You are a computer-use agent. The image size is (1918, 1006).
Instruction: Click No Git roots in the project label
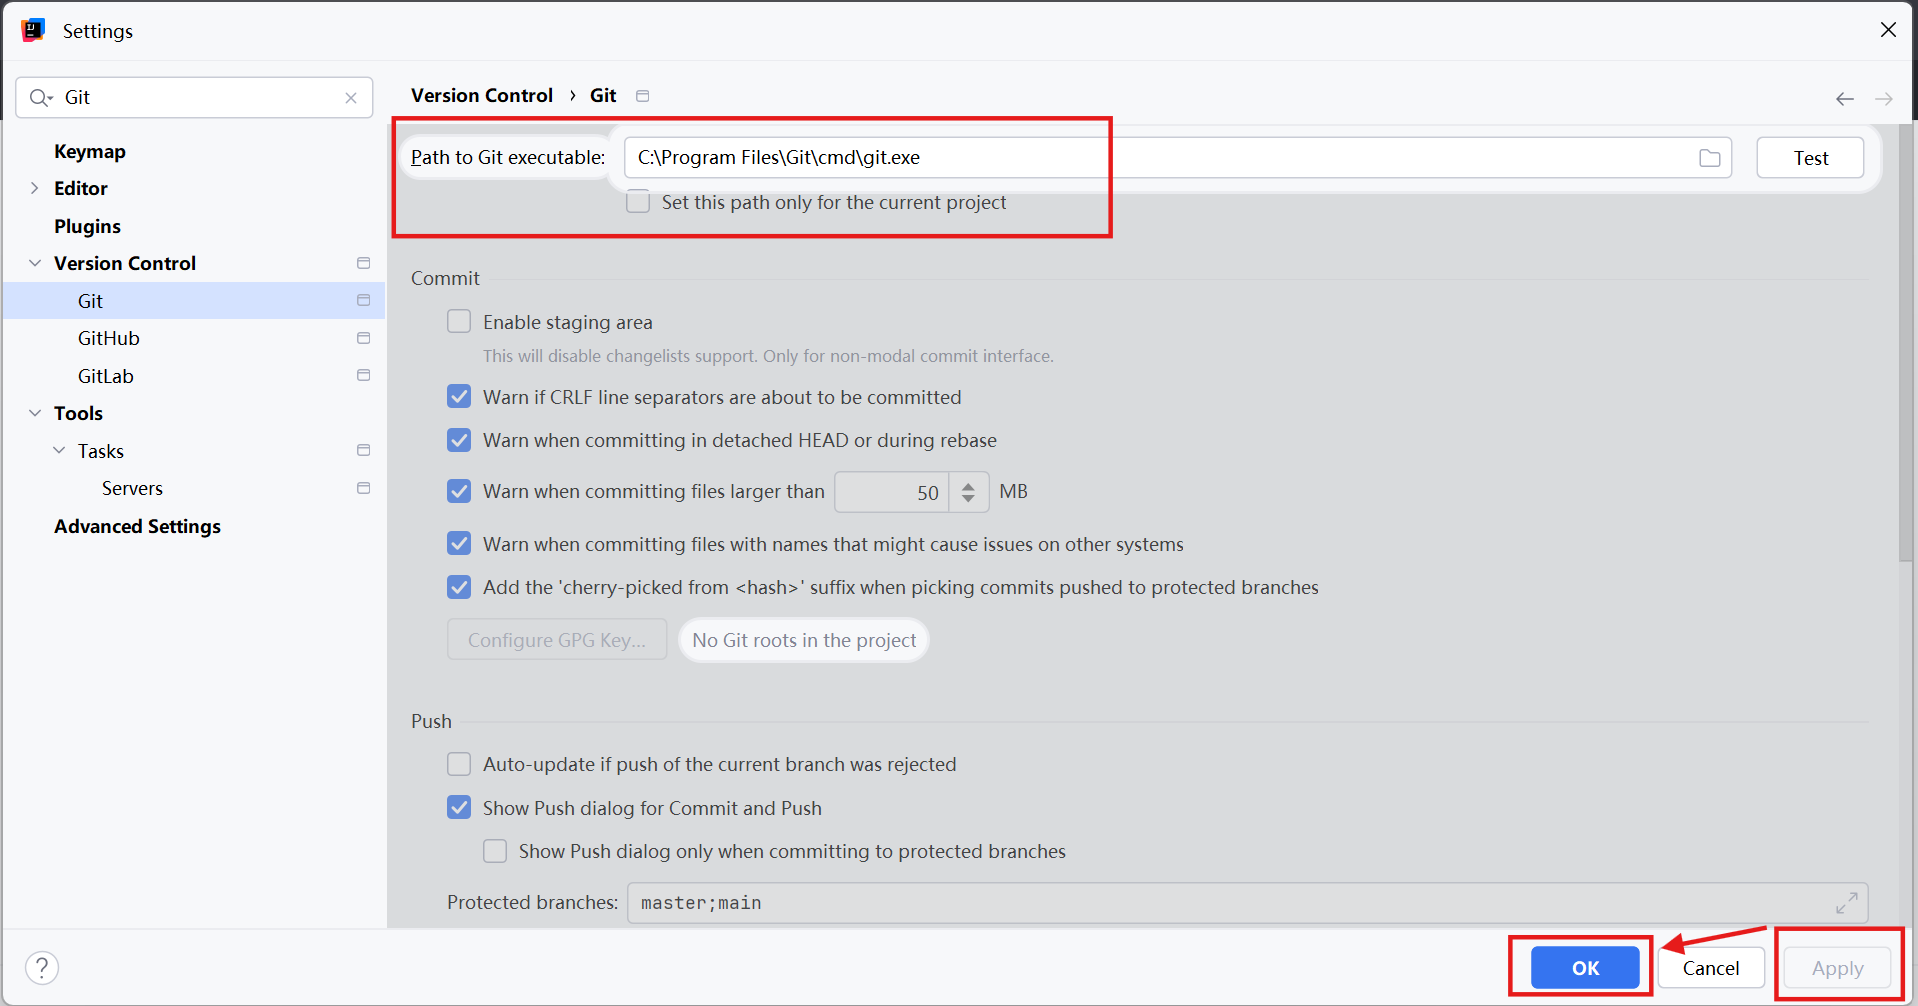[x=804, y=640]
